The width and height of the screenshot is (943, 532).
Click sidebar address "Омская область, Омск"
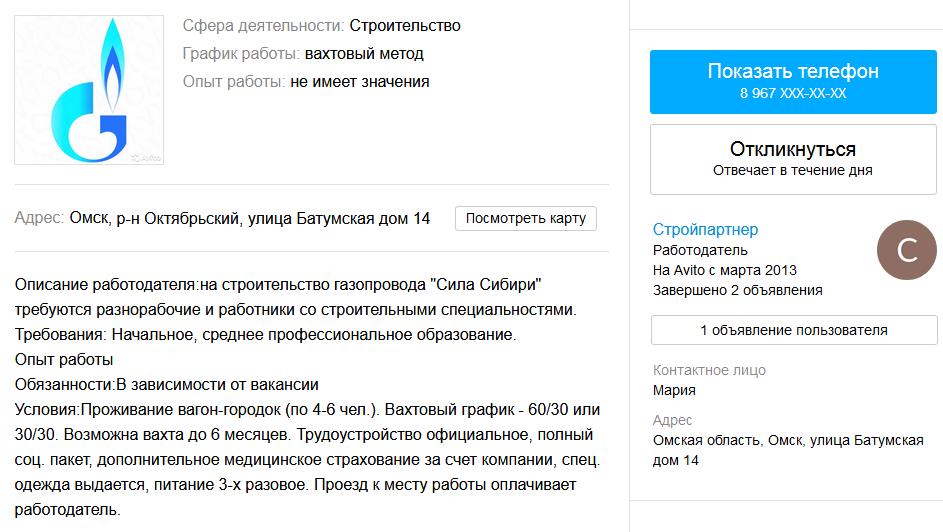(x=728, y=440)
